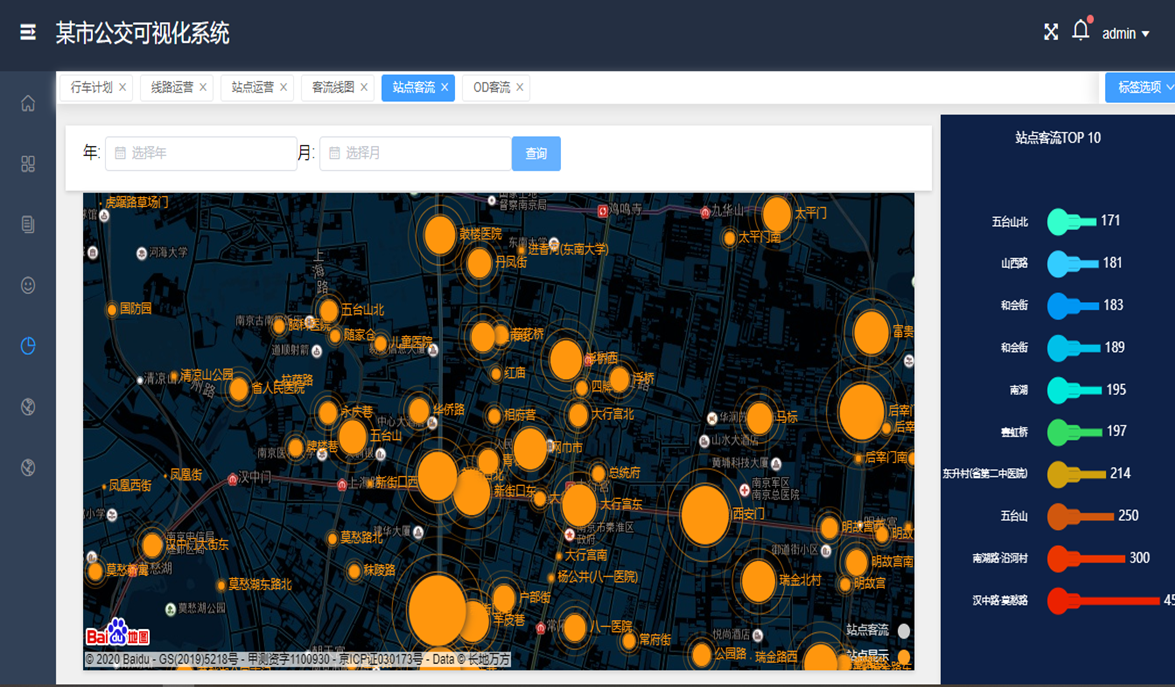
Task: Click the 汉中路·莫愁路 red bar
Action: (1103, 601)
